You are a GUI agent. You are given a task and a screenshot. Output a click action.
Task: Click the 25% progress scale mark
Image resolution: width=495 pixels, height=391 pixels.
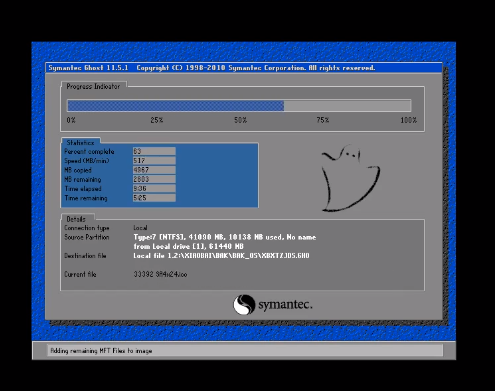(157, 120)
